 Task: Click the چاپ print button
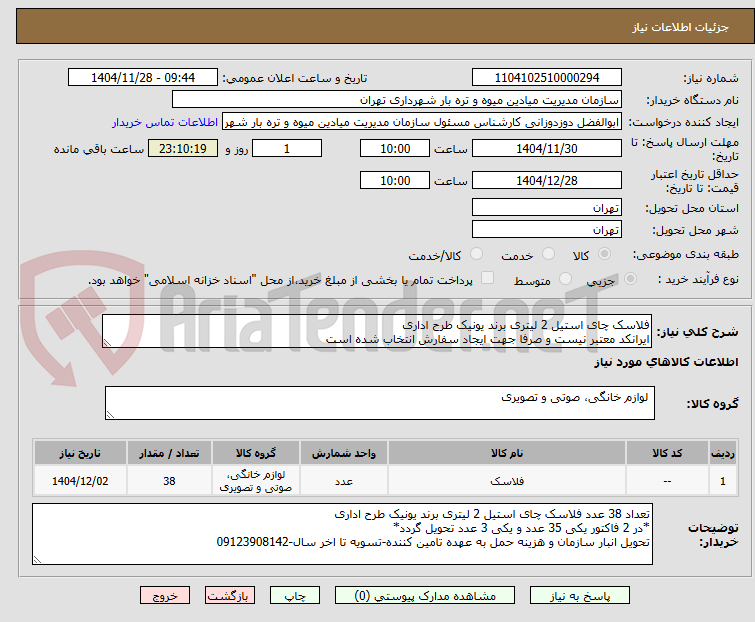coord(295,596)
